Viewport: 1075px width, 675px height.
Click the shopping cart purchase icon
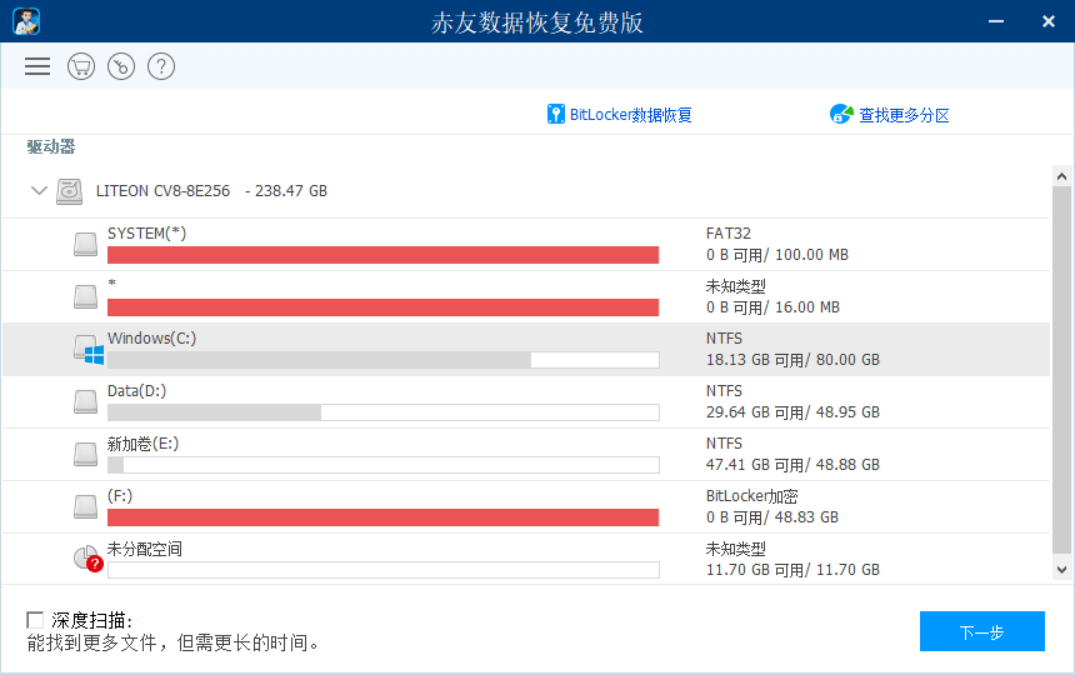point(81,66)
